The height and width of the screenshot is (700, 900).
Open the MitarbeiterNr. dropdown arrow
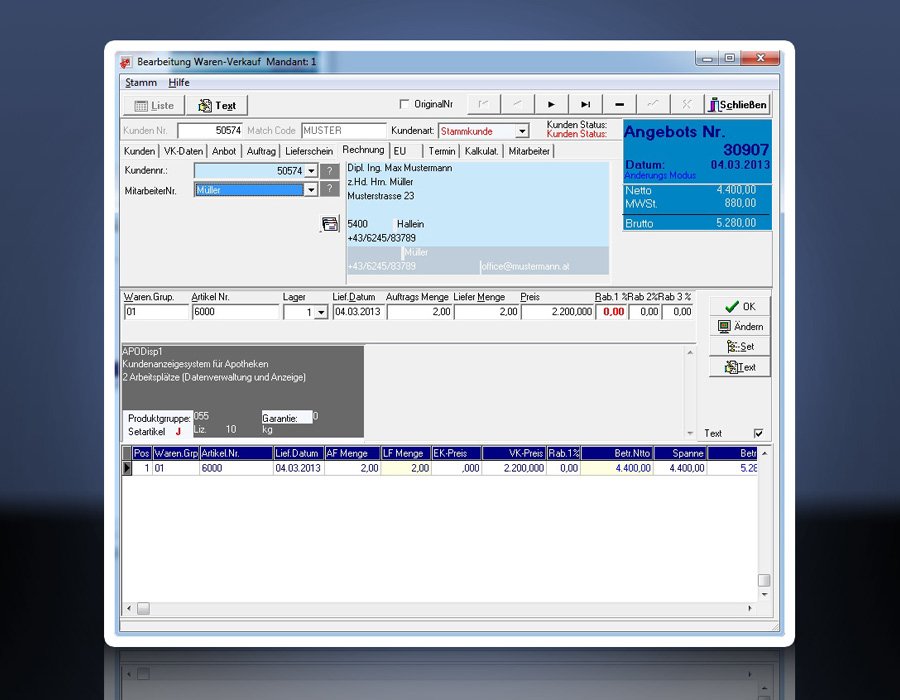311,190
